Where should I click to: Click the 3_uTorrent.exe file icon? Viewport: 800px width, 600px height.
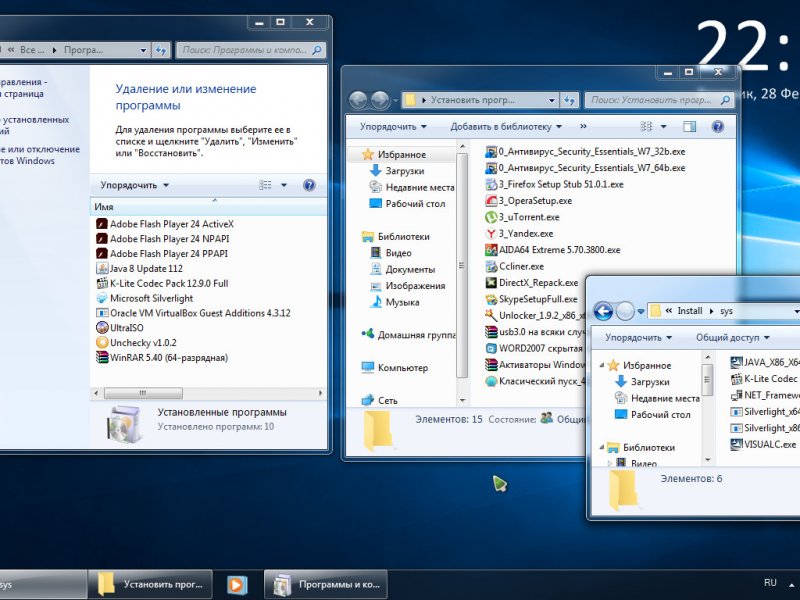click(491, 217)
